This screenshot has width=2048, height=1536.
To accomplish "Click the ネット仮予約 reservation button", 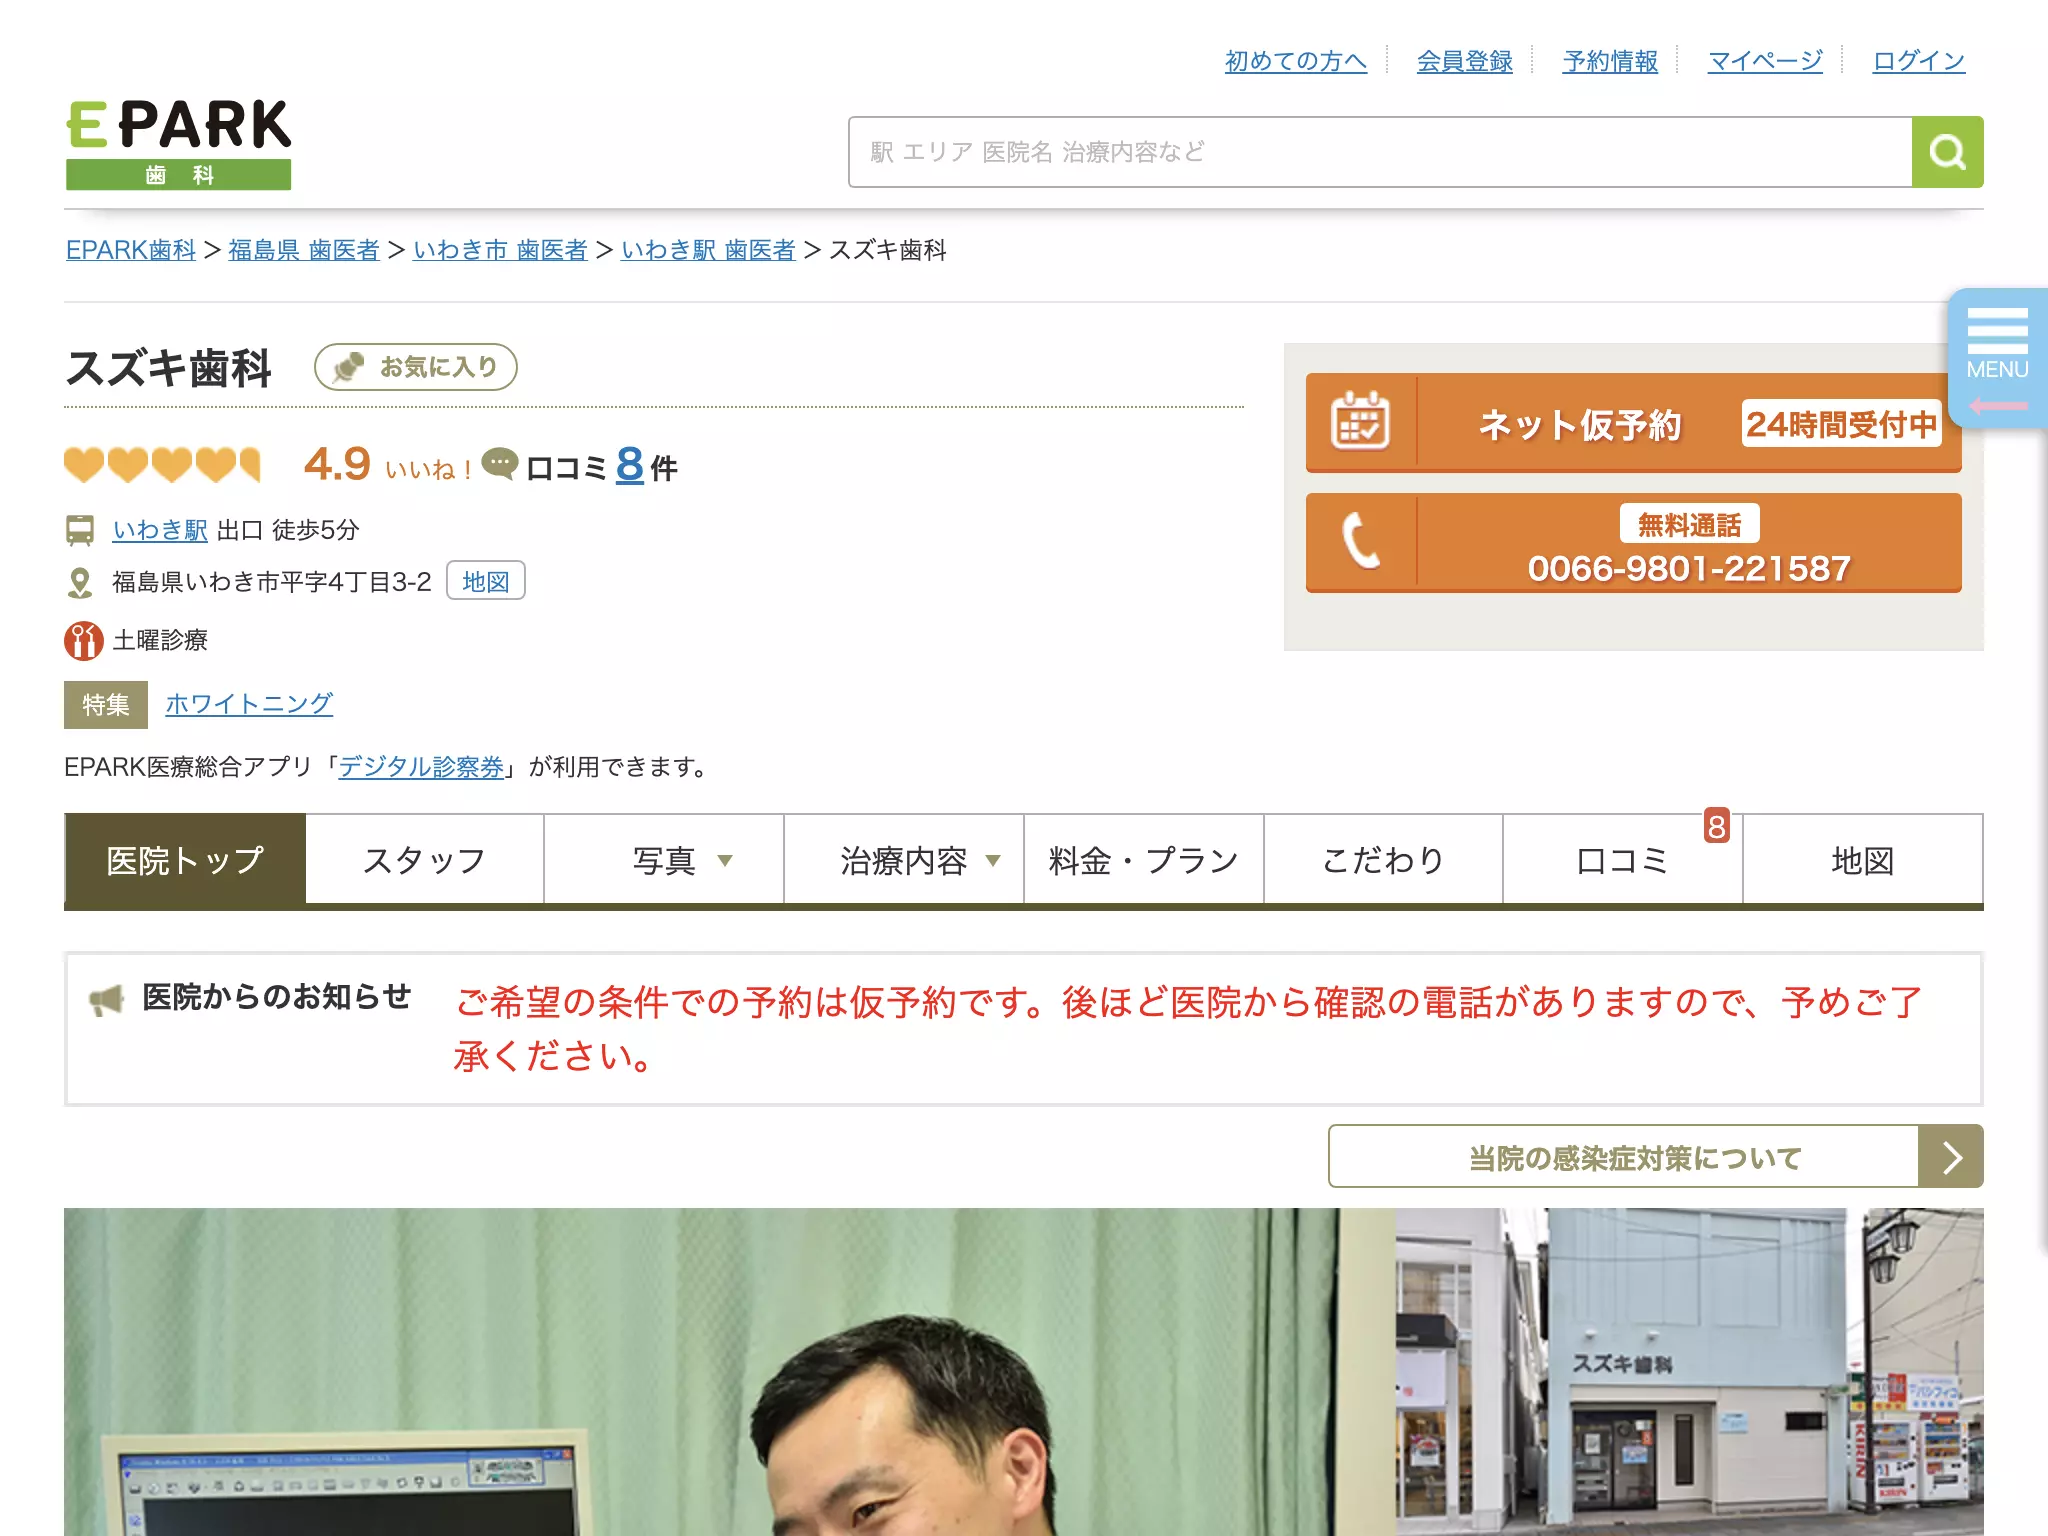I will tap(1633, 423).
